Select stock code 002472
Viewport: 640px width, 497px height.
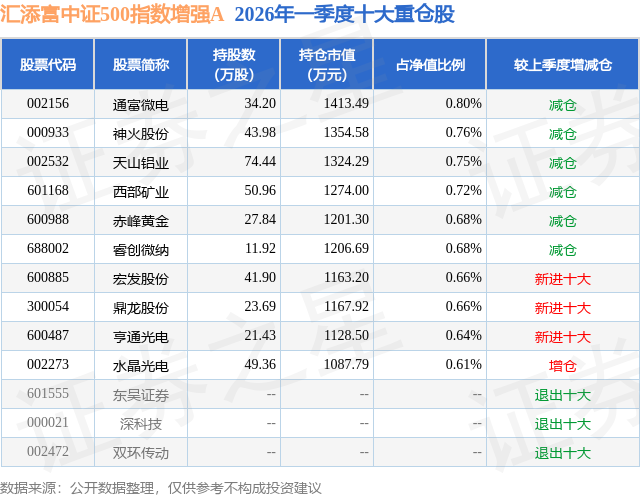pyautogui.click(x=48, y=451)
